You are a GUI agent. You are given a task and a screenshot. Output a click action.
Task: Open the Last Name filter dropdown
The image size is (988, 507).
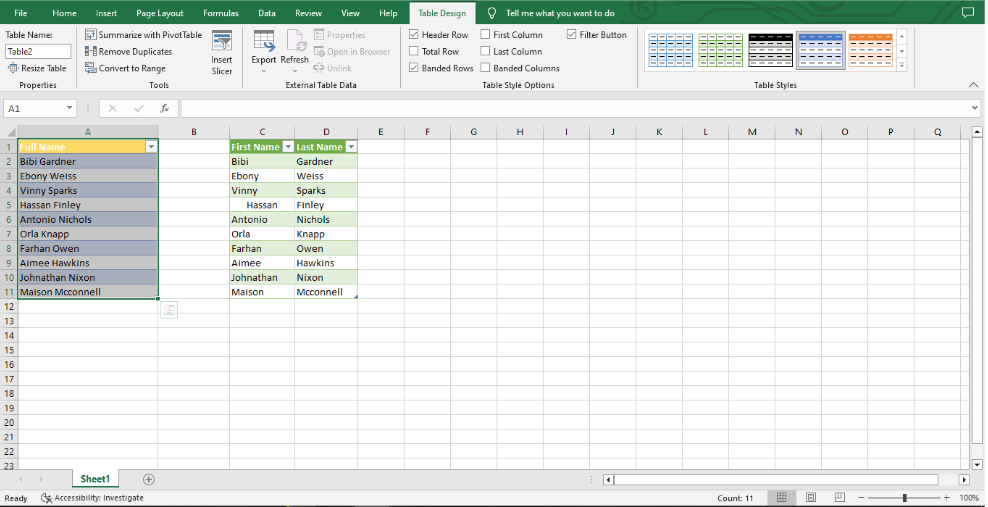[x=351, y=147]
